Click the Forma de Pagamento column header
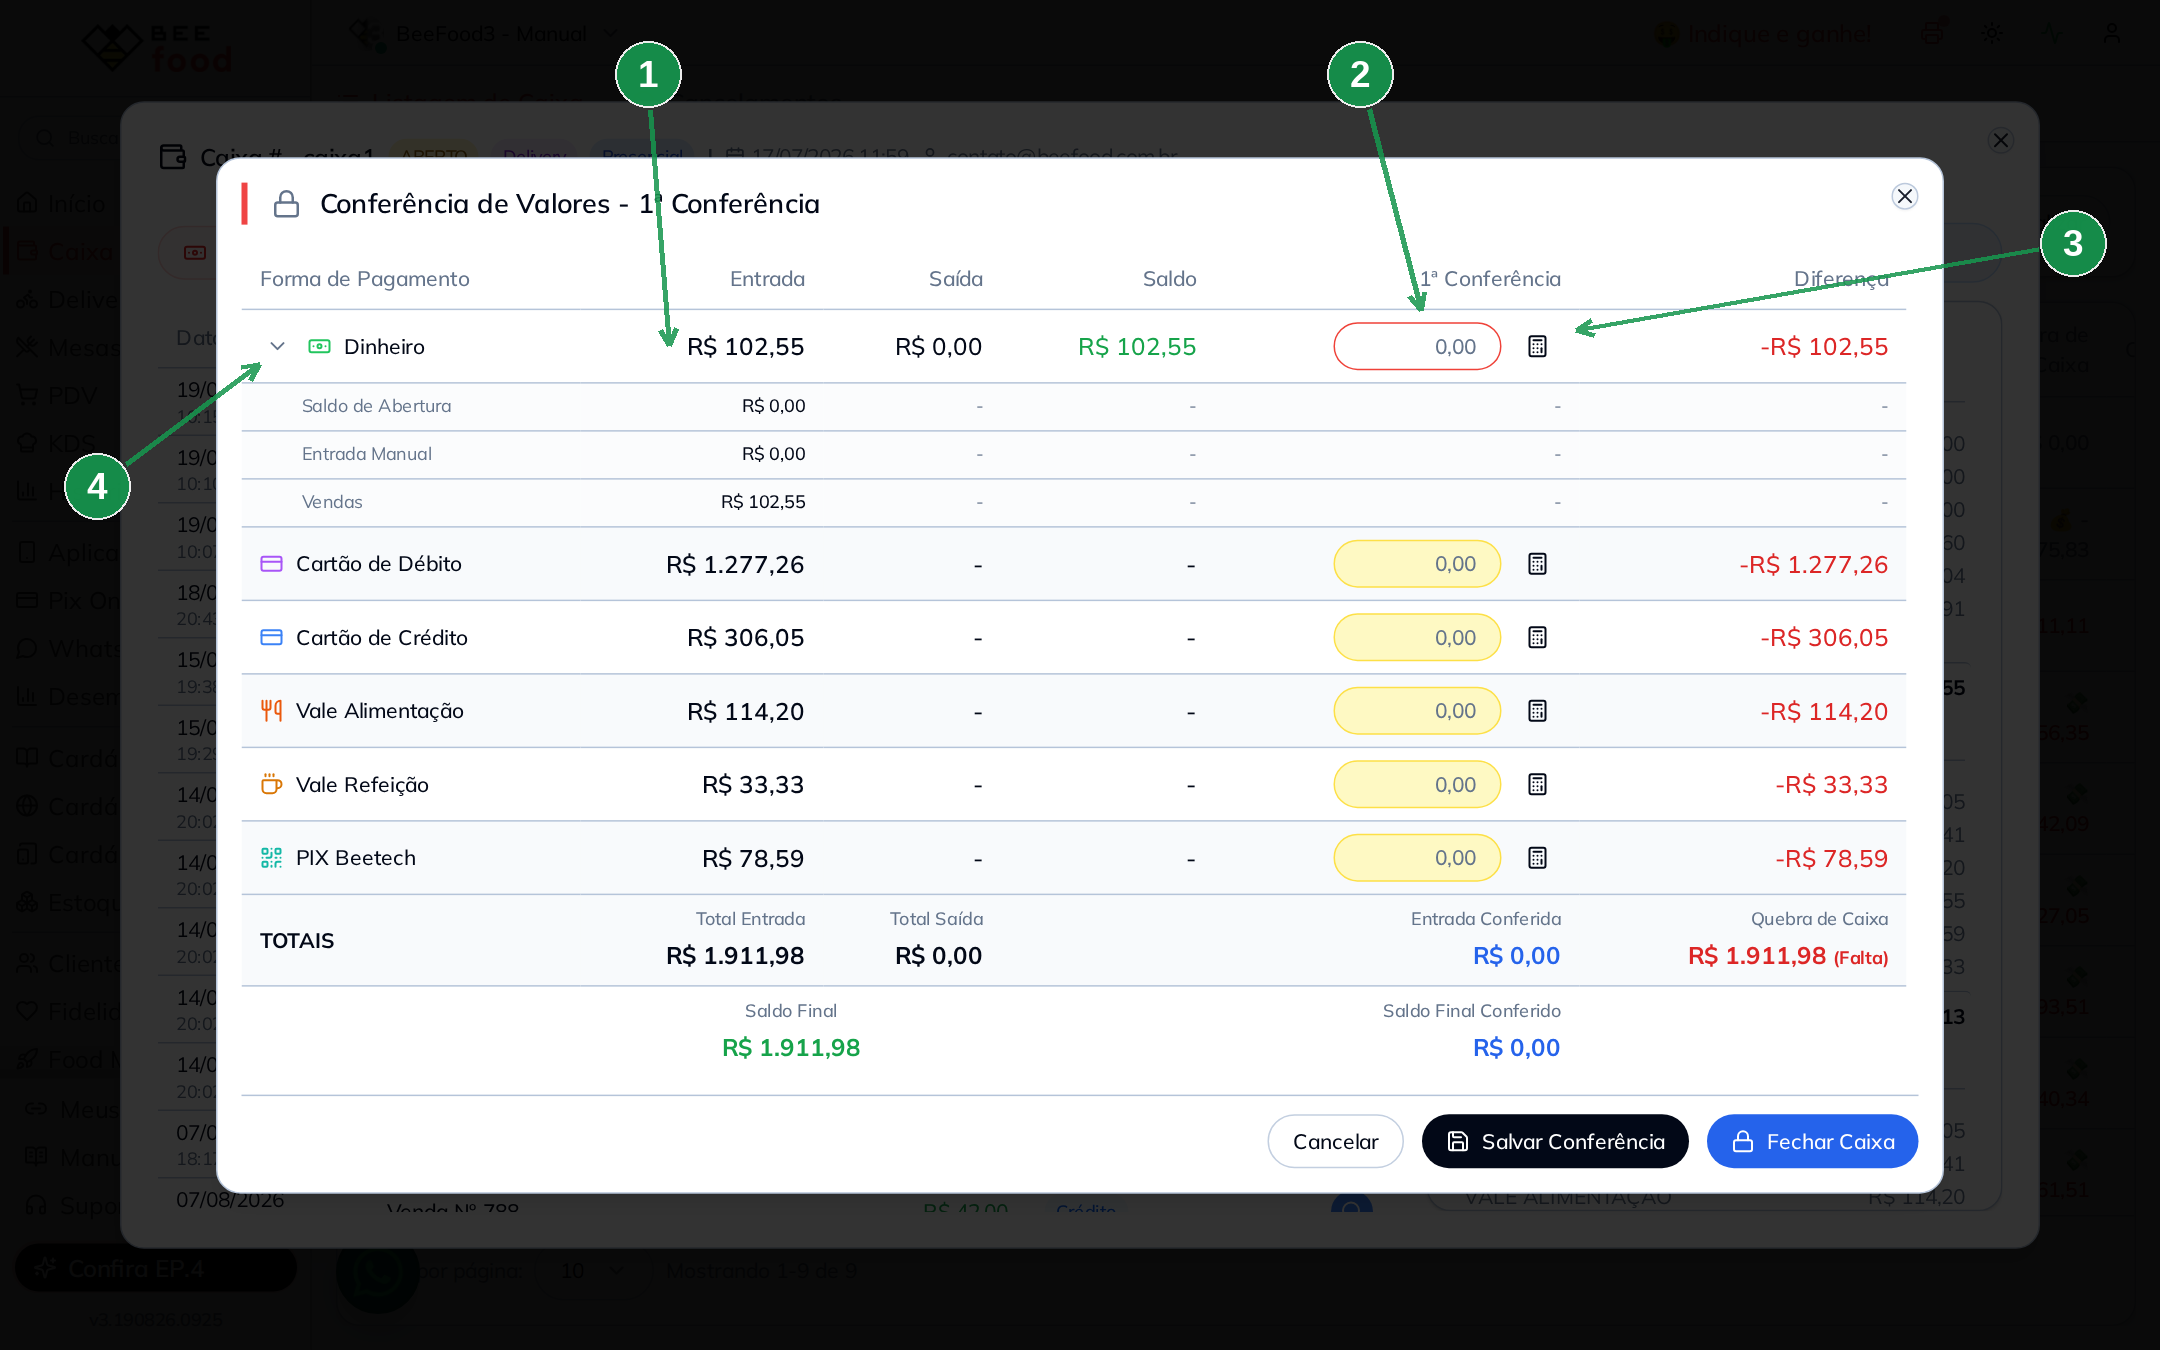Image resolution: width=2160 pixels, height=1350 pixels. [365, 279]
